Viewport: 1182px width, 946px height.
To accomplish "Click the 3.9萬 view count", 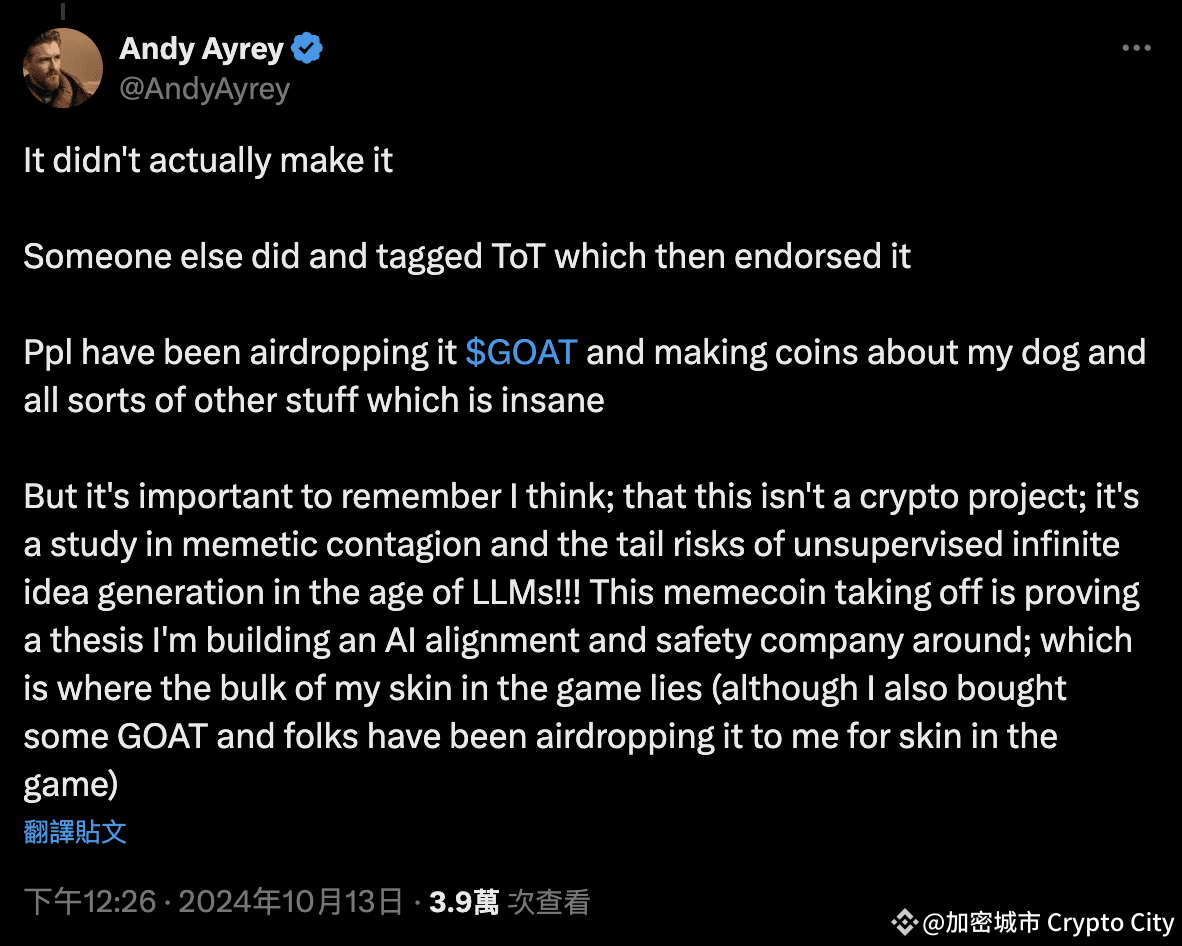I will pyautogui.click(x=460, y=901).
